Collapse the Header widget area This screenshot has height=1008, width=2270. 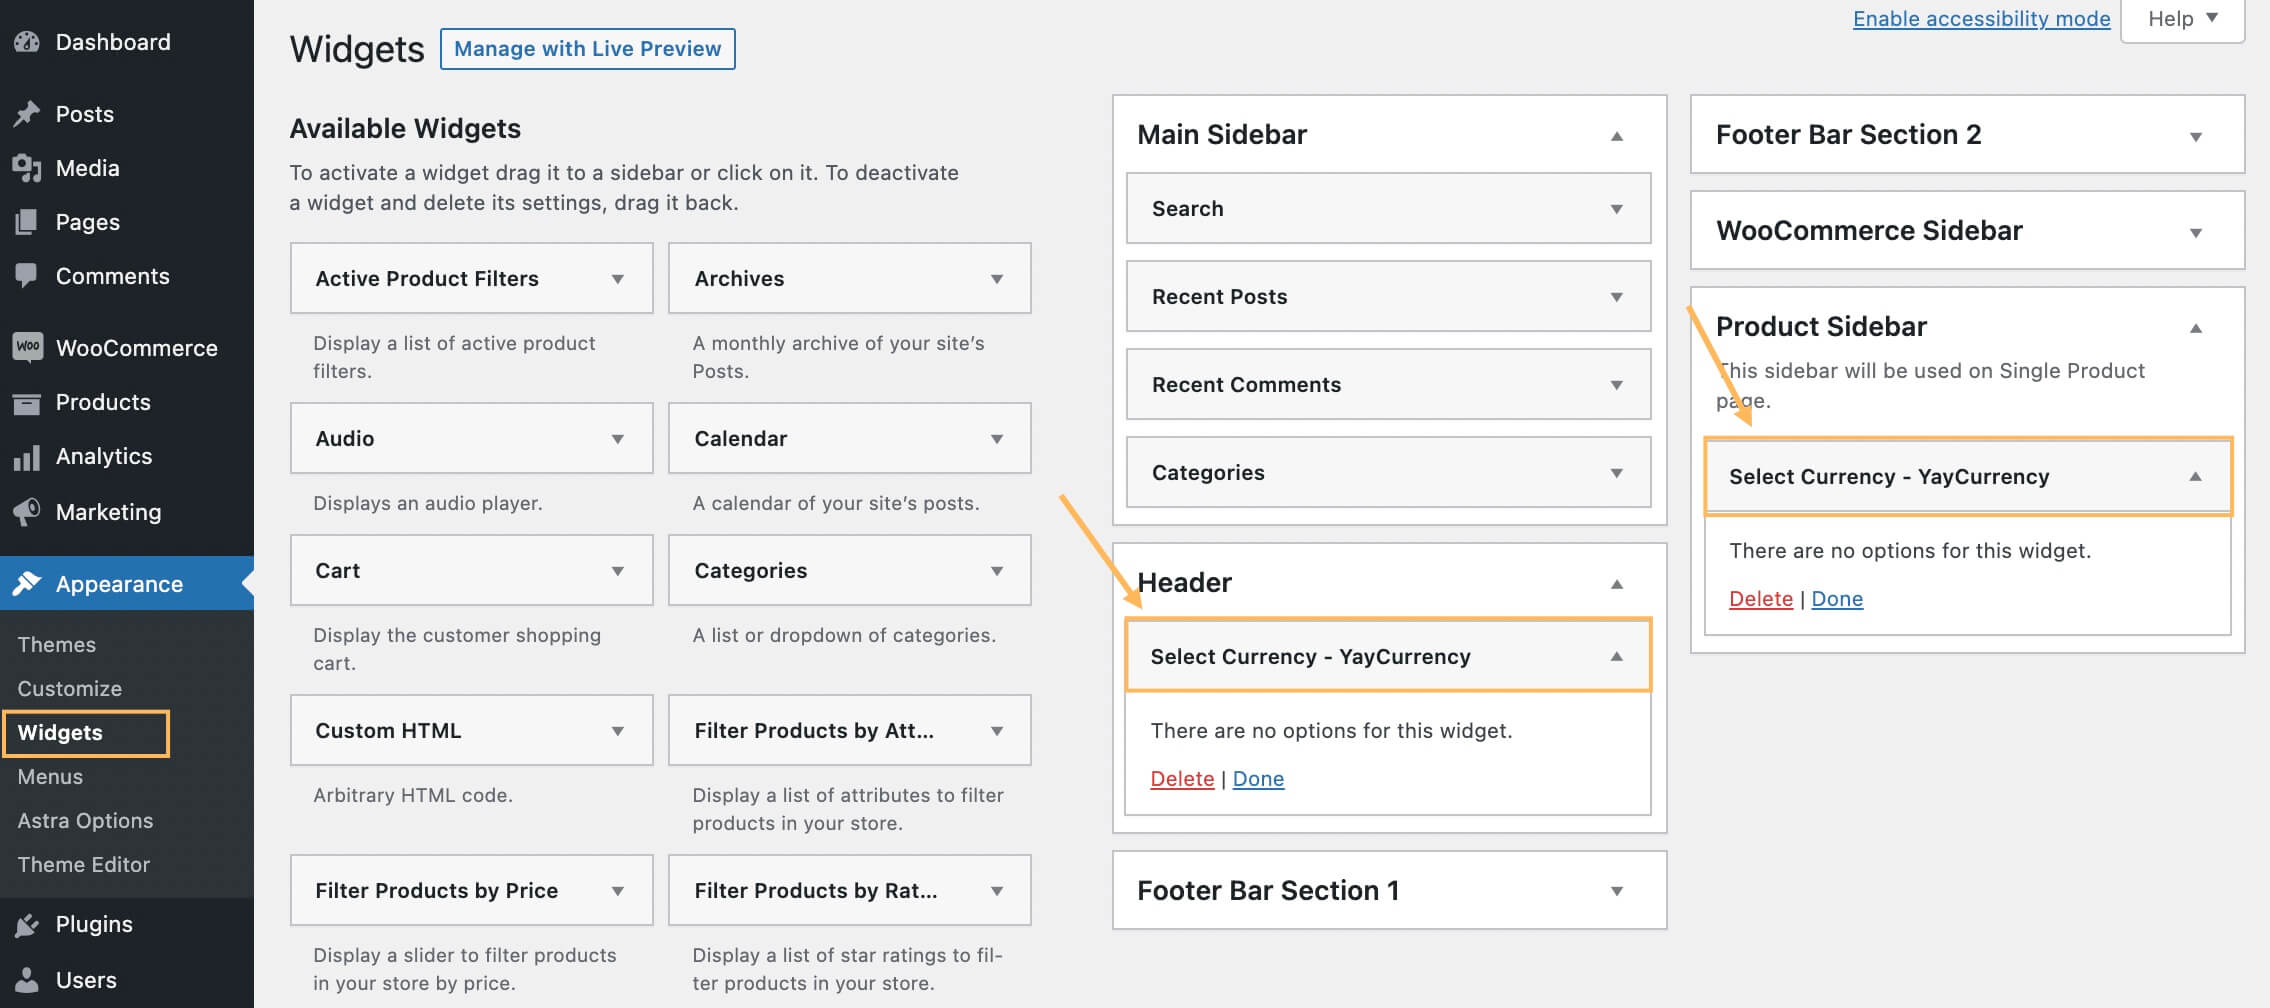[x=1617, y=583]
